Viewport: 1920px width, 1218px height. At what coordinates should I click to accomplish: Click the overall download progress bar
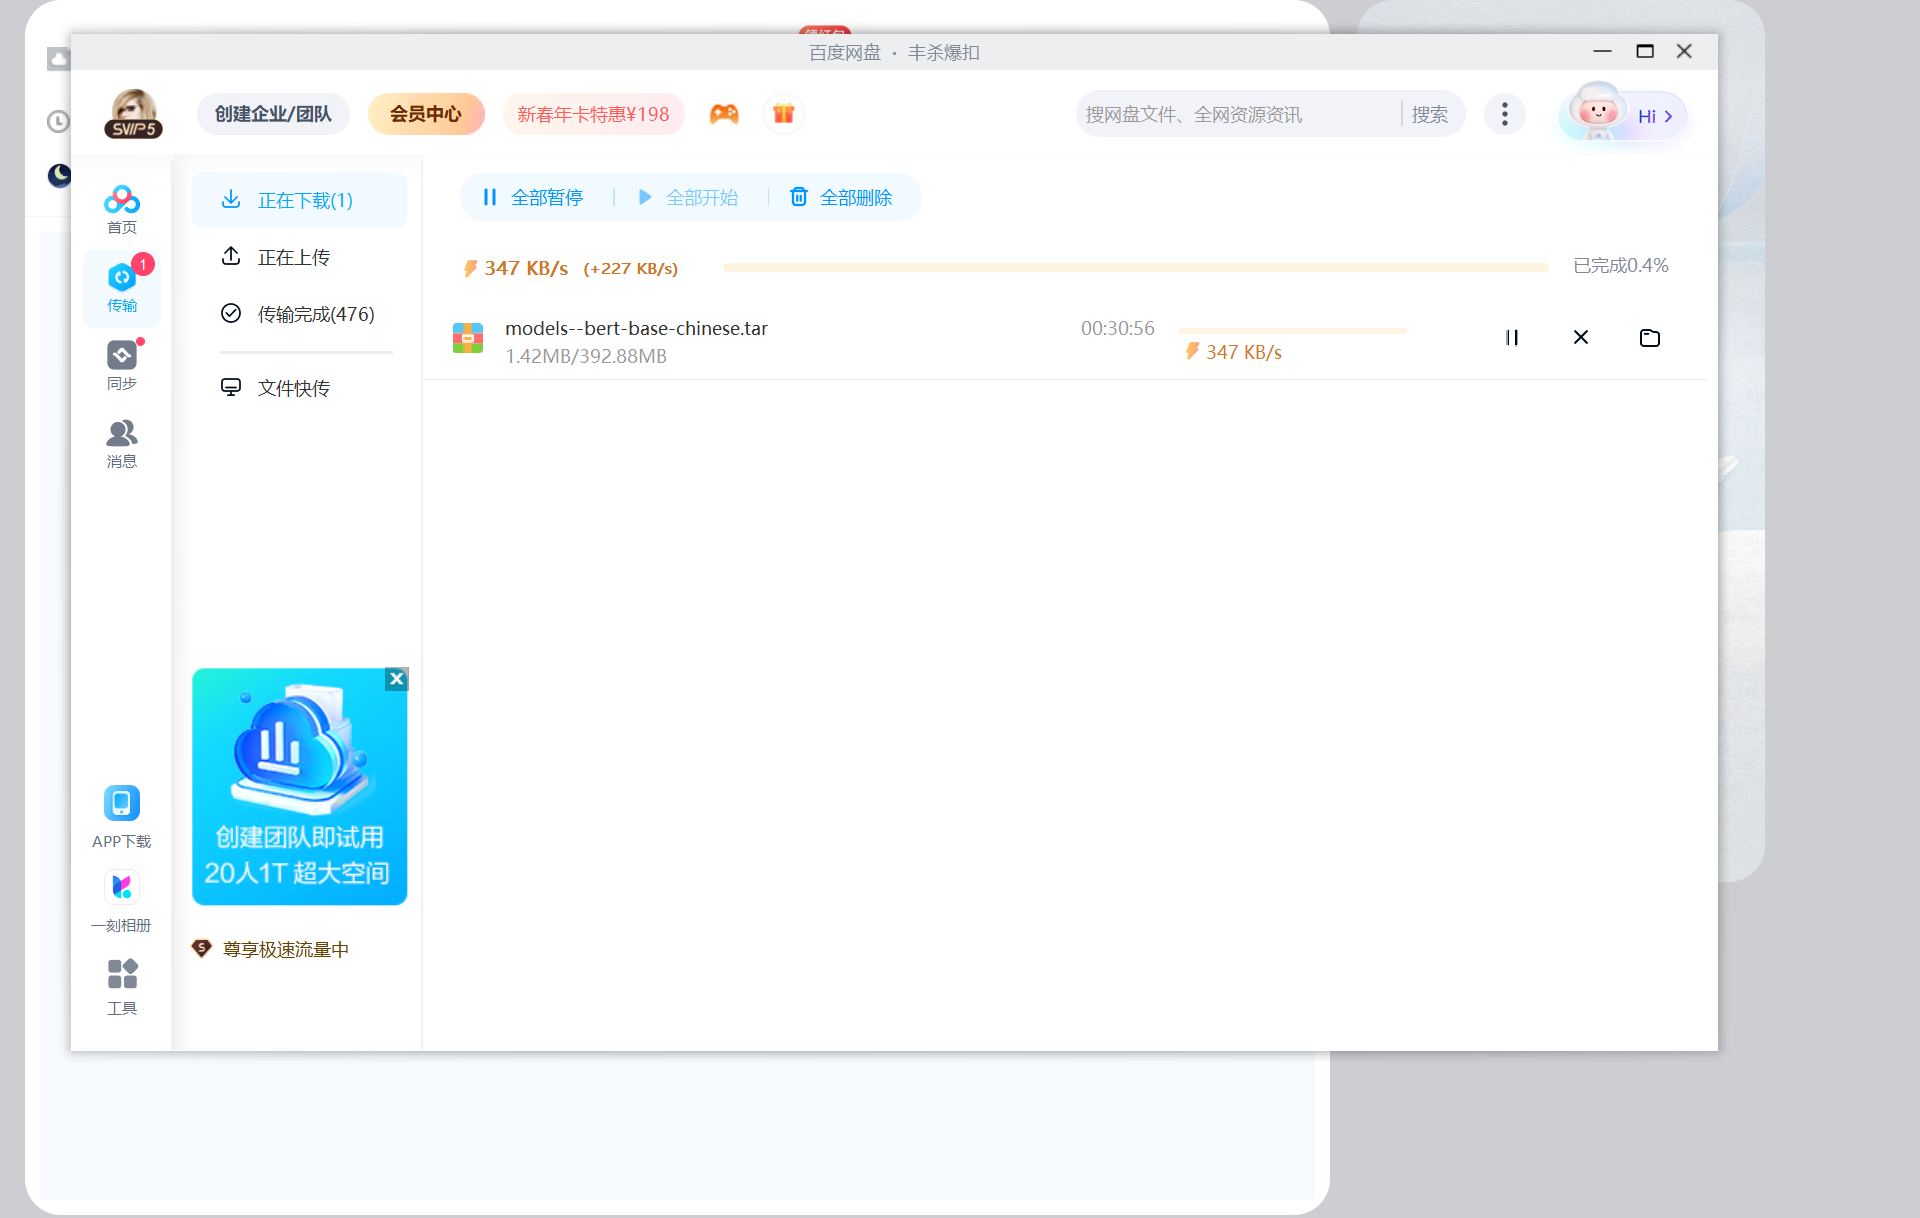click(x=1133, y=267)
